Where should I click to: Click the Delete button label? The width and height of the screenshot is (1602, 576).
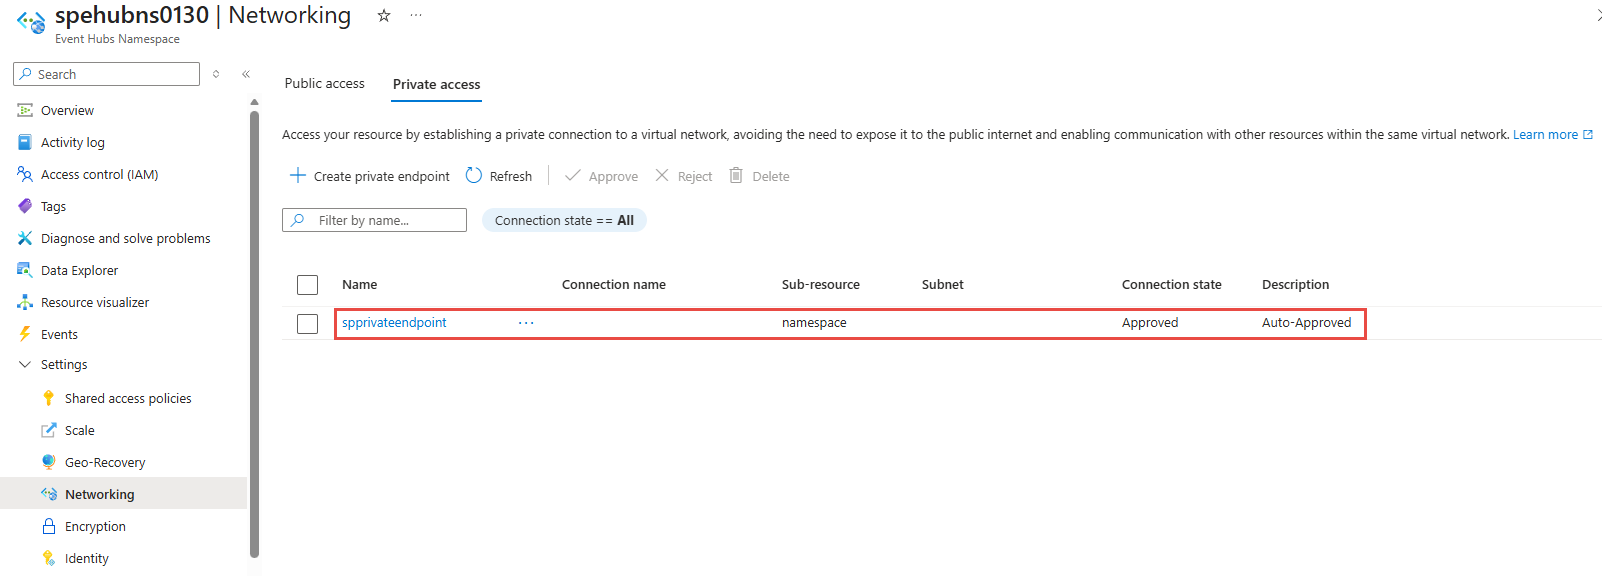tap(771, 176)
